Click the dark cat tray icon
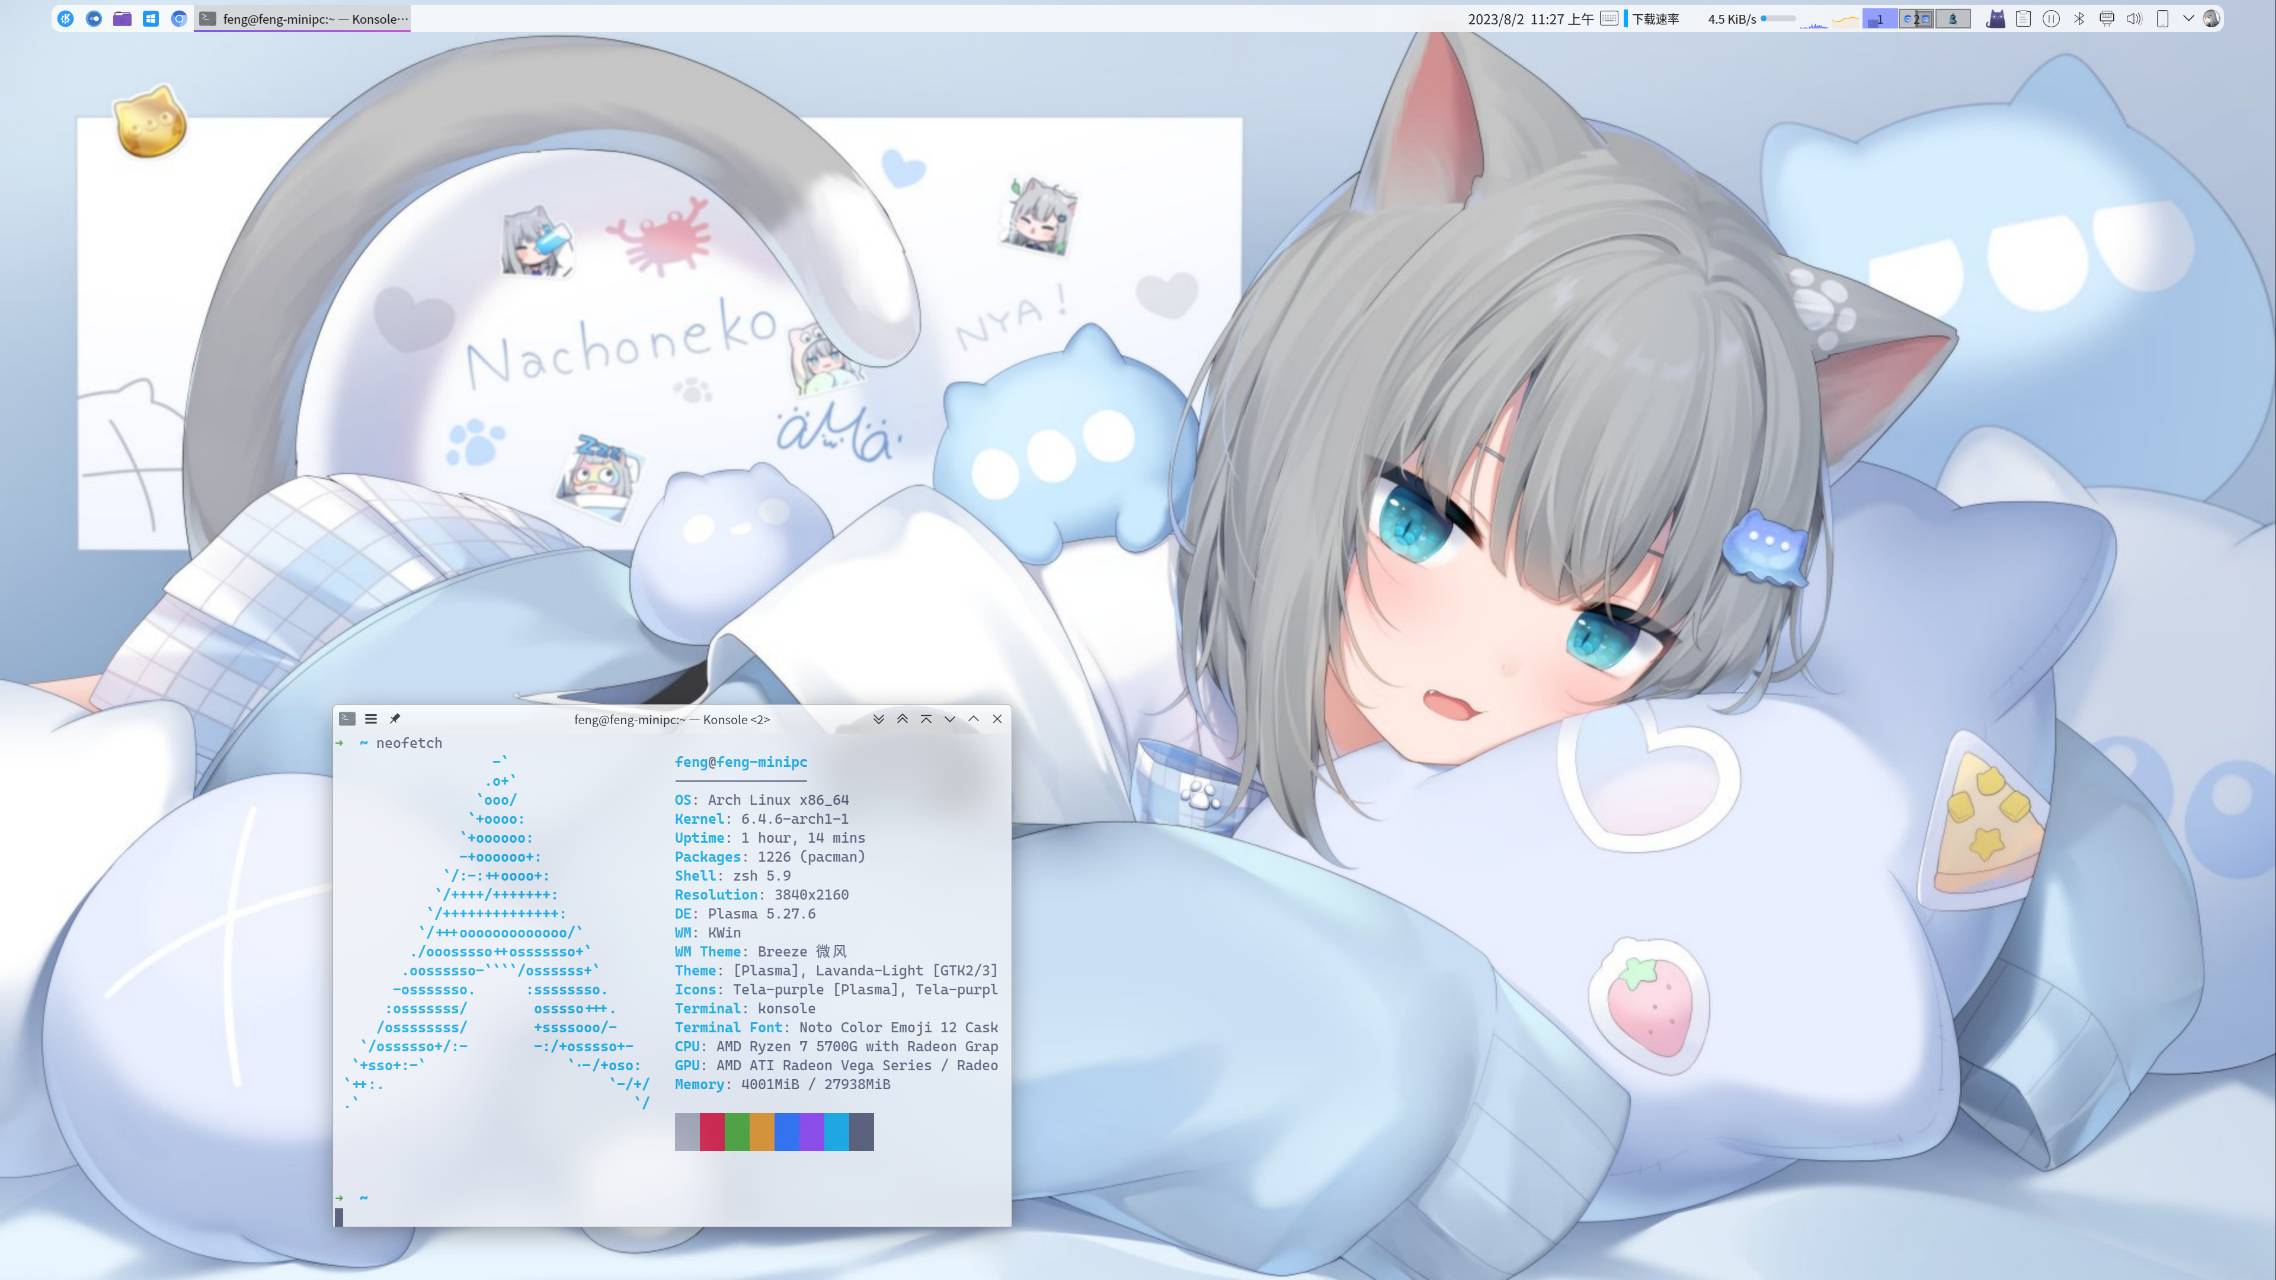The width and height of the screenshot is (2276, 1280). [1995, 18]
